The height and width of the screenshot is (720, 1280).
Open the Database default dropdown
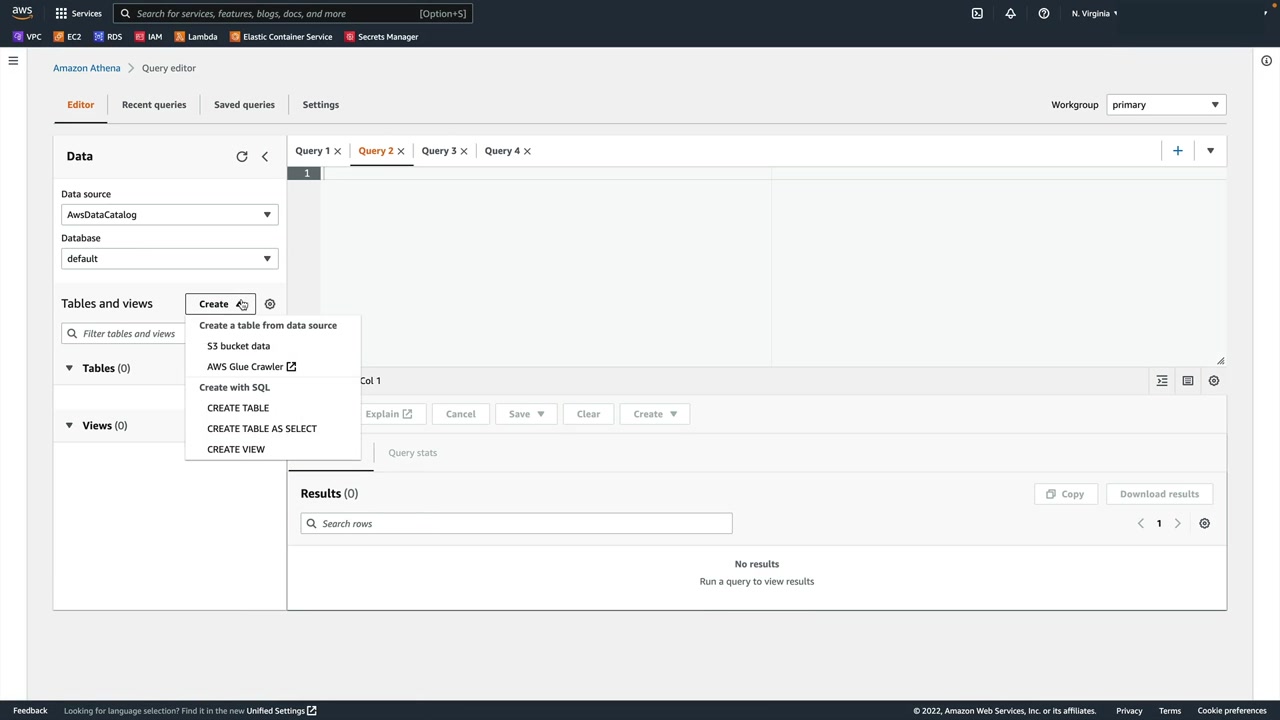point(169,259)
